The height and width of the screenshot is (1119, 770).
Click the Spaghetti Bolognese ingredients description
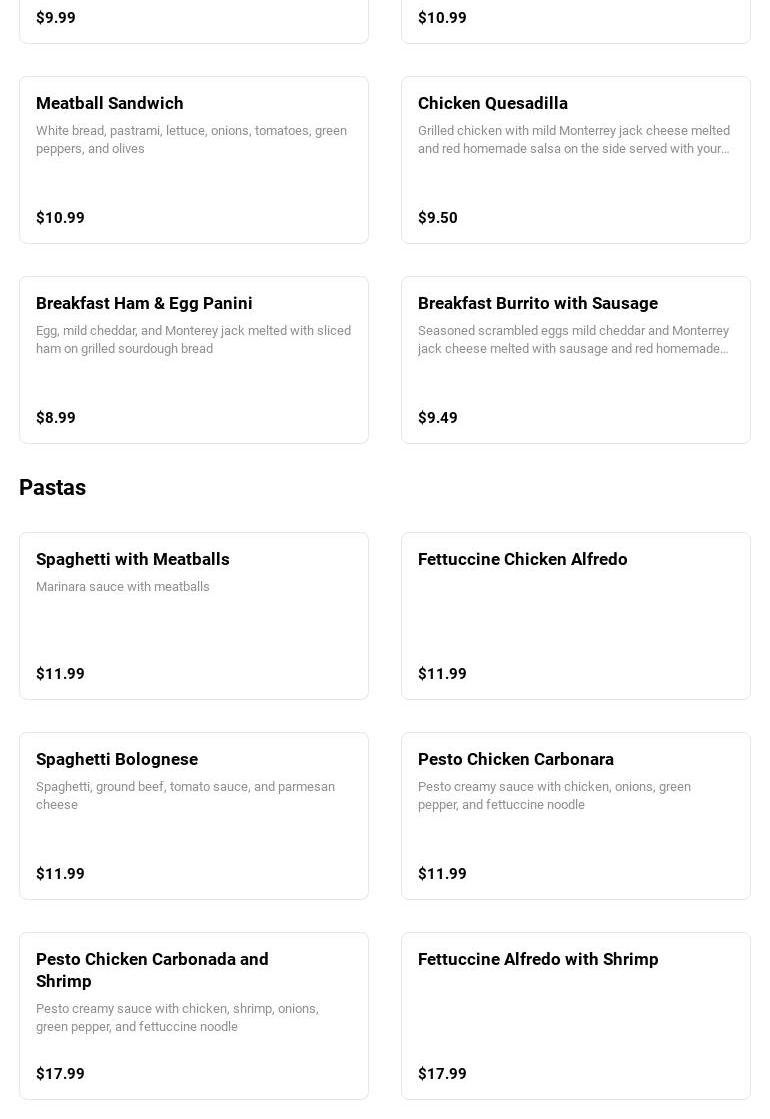click(x=185, y=796)
